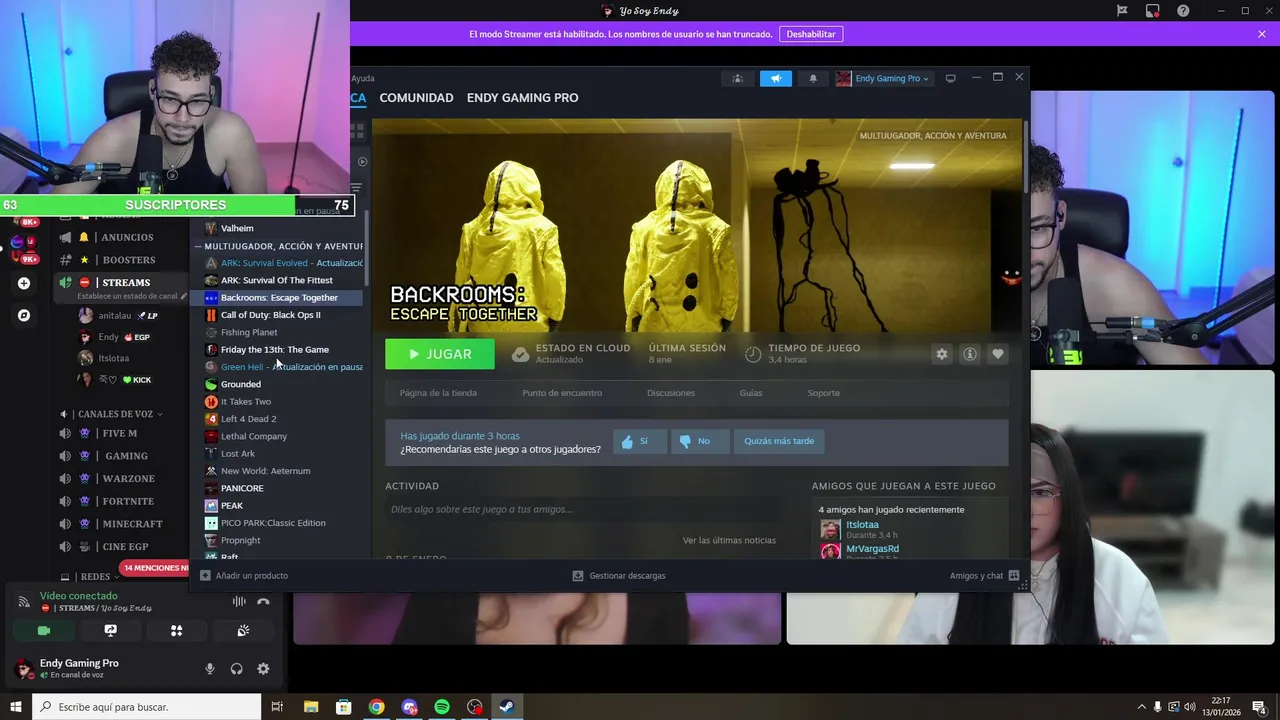1280x720 pixels.
Task: Select Grounded in the game list
Action: click(241, 384)
